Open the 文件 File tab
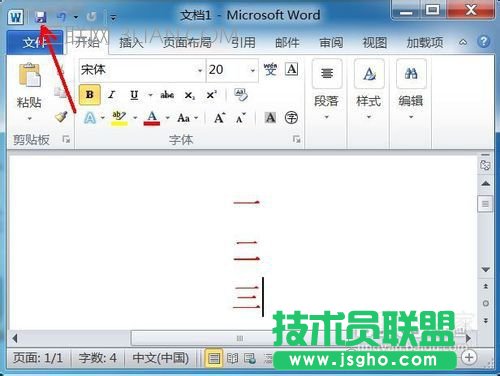The image size is (500, 376). pos(35,42)
